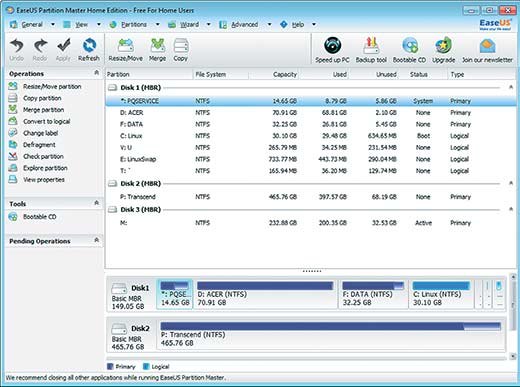Sort by the Type column header
The width and height of the screenshot is (520, 387).
(x=482, y=74)
